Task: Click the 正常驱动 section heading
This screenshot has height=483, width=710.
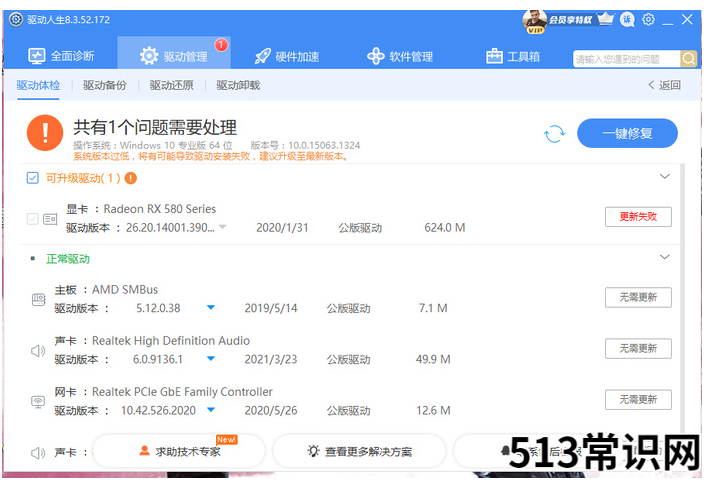Action: tap(68, 259)
